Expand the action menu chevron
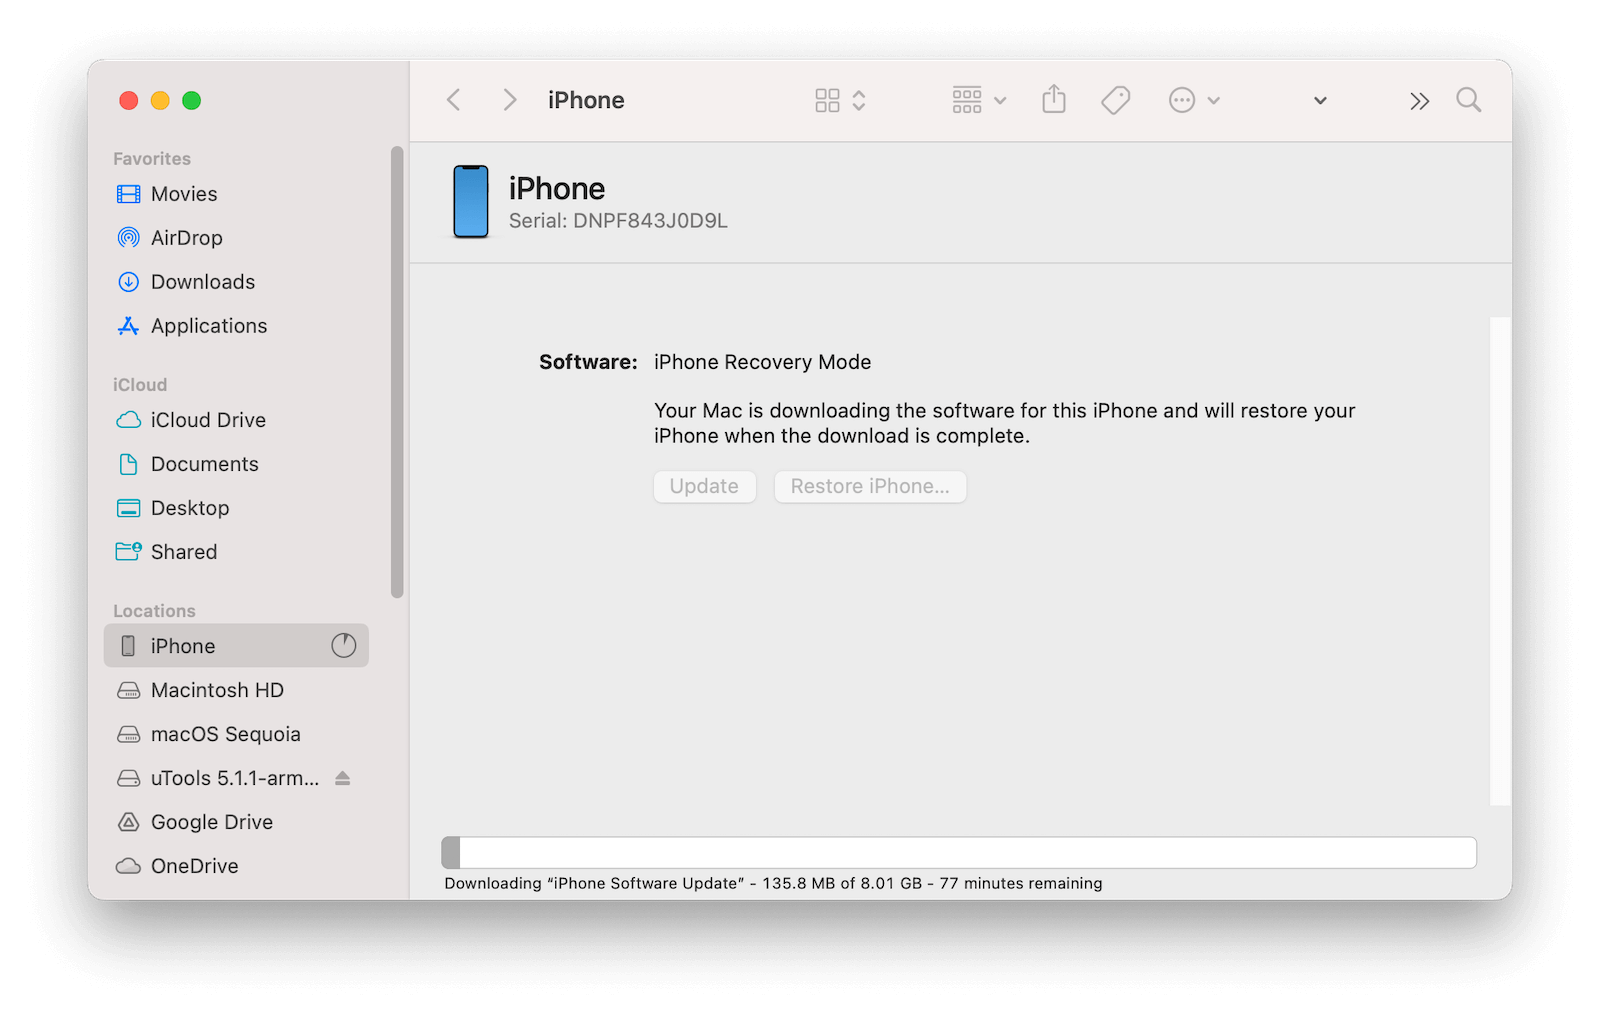The height and width of the screenshot is (1016, 1600). (x=1214, y=101)
